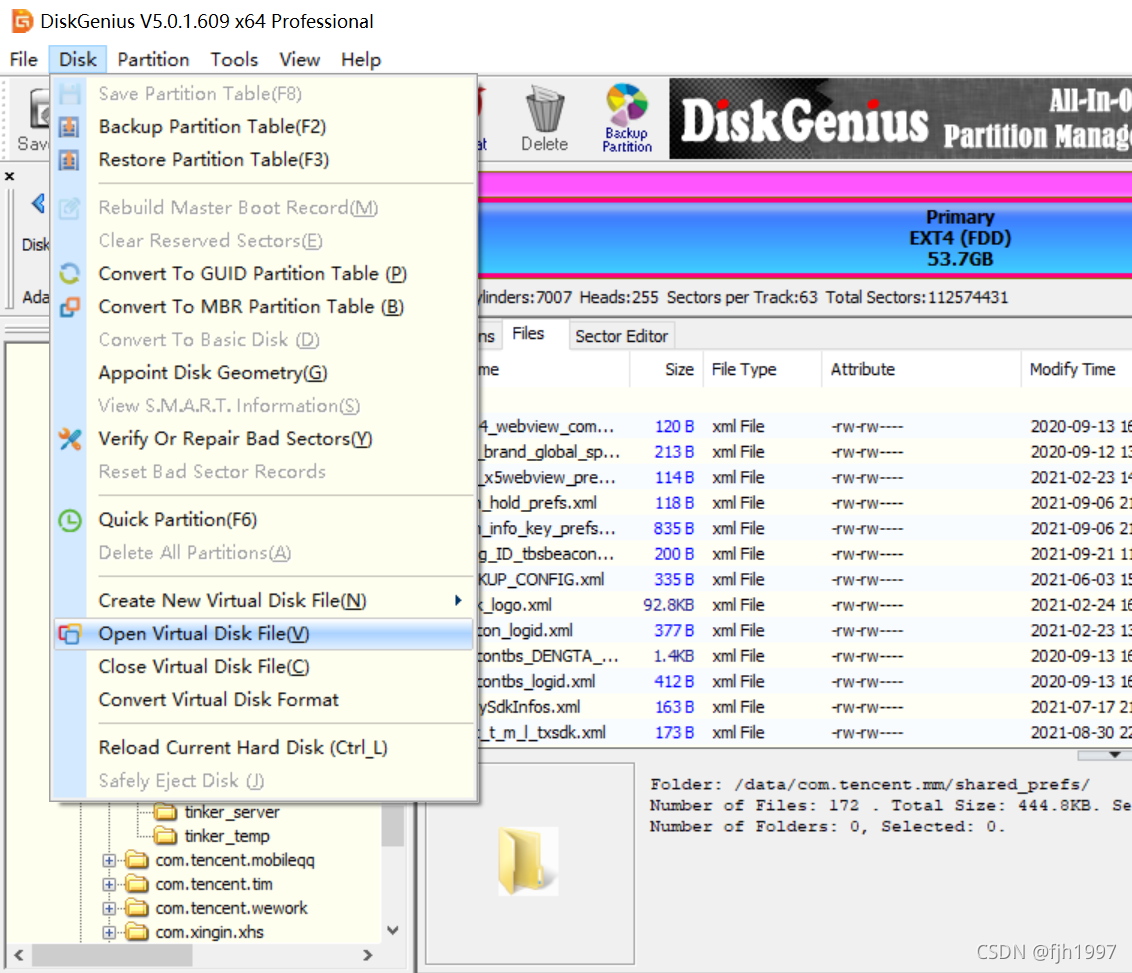Select the Primary EXT4 53.7GB partition bar
The height and width of the screenshot is (973, 1132).
805,237
